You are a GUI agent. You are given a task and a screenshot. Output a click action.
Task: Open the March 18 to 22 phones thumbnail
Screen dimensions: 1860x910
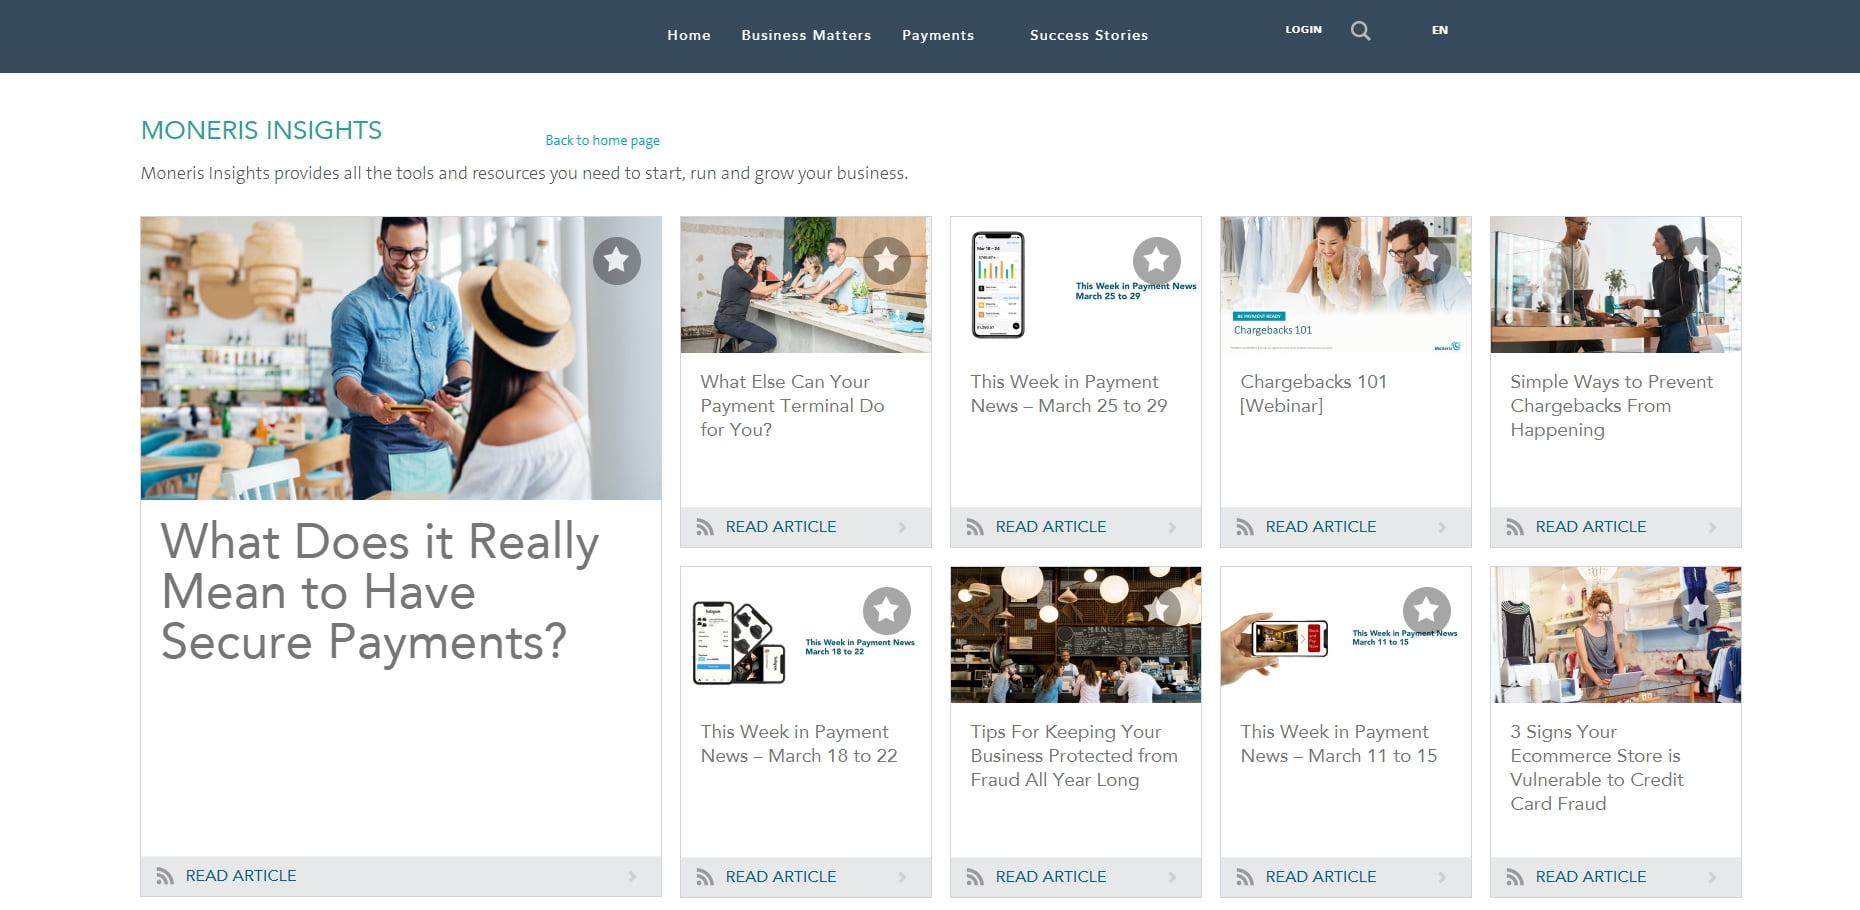coord(806,635)
